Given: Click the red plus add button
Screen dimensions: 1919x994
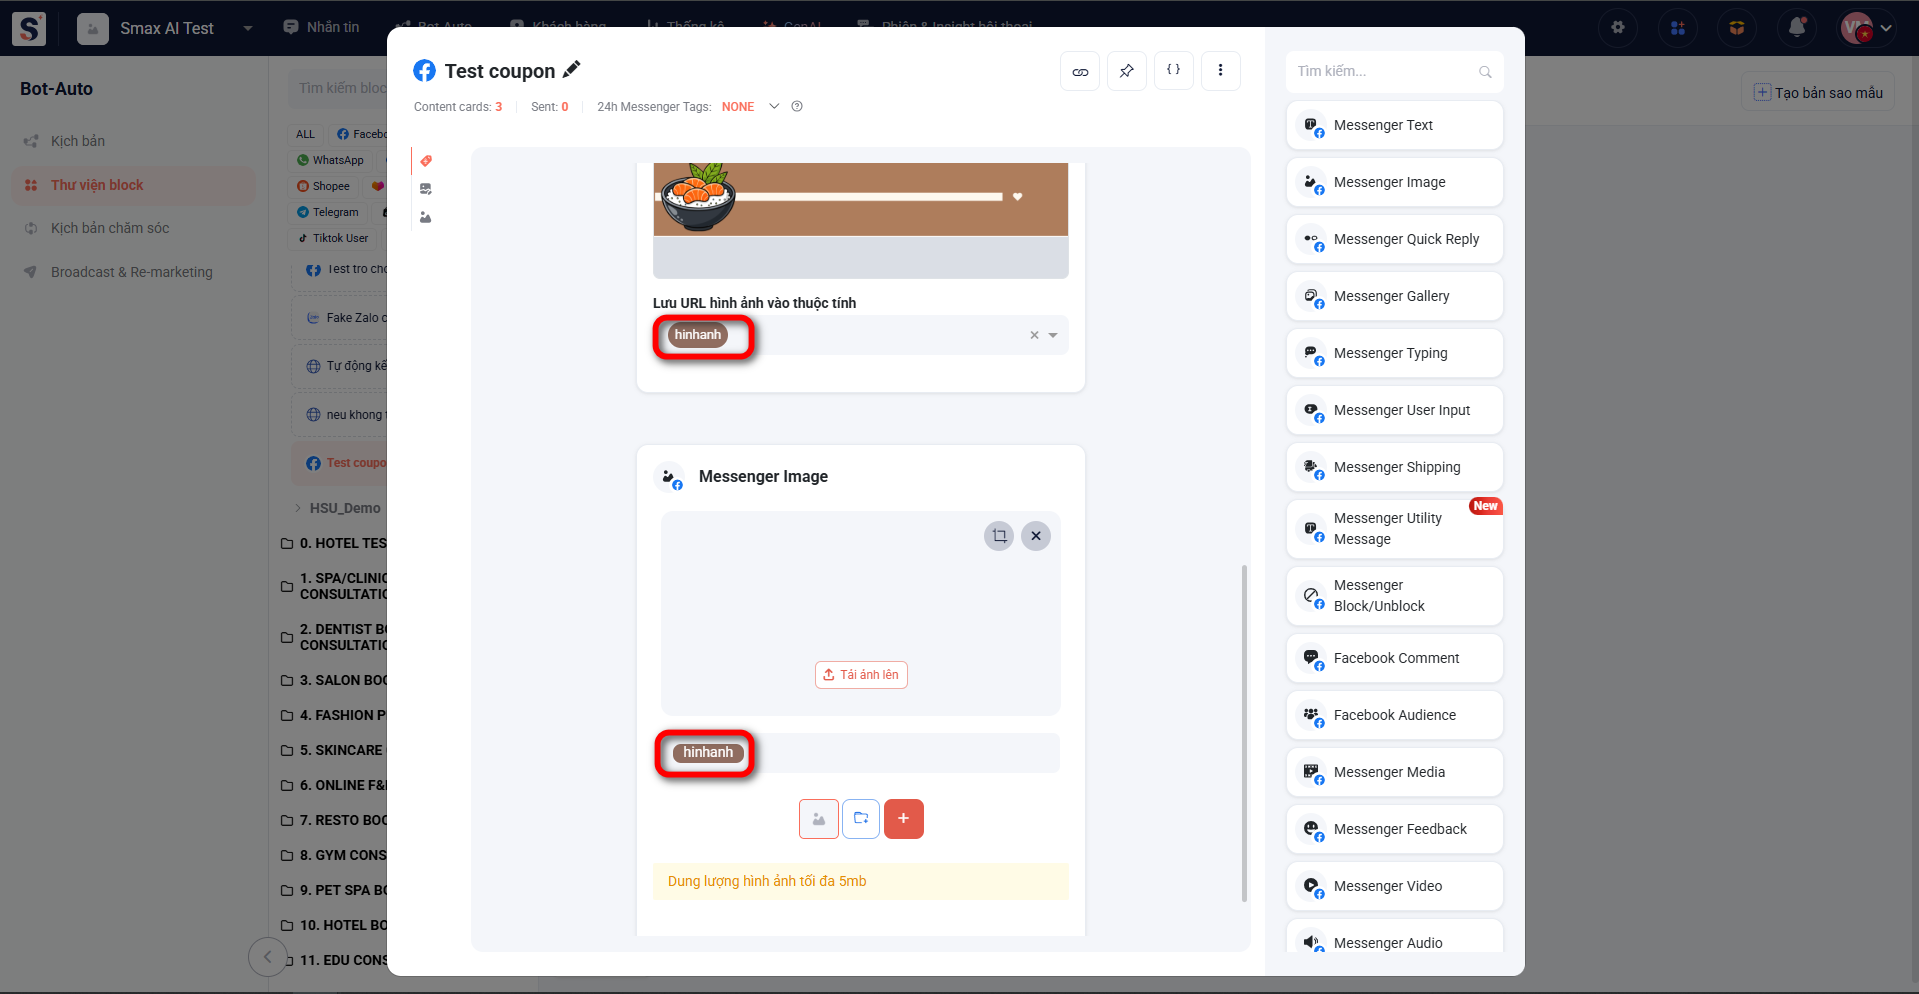Looking at the screenshot, I should tap(903, 819).
